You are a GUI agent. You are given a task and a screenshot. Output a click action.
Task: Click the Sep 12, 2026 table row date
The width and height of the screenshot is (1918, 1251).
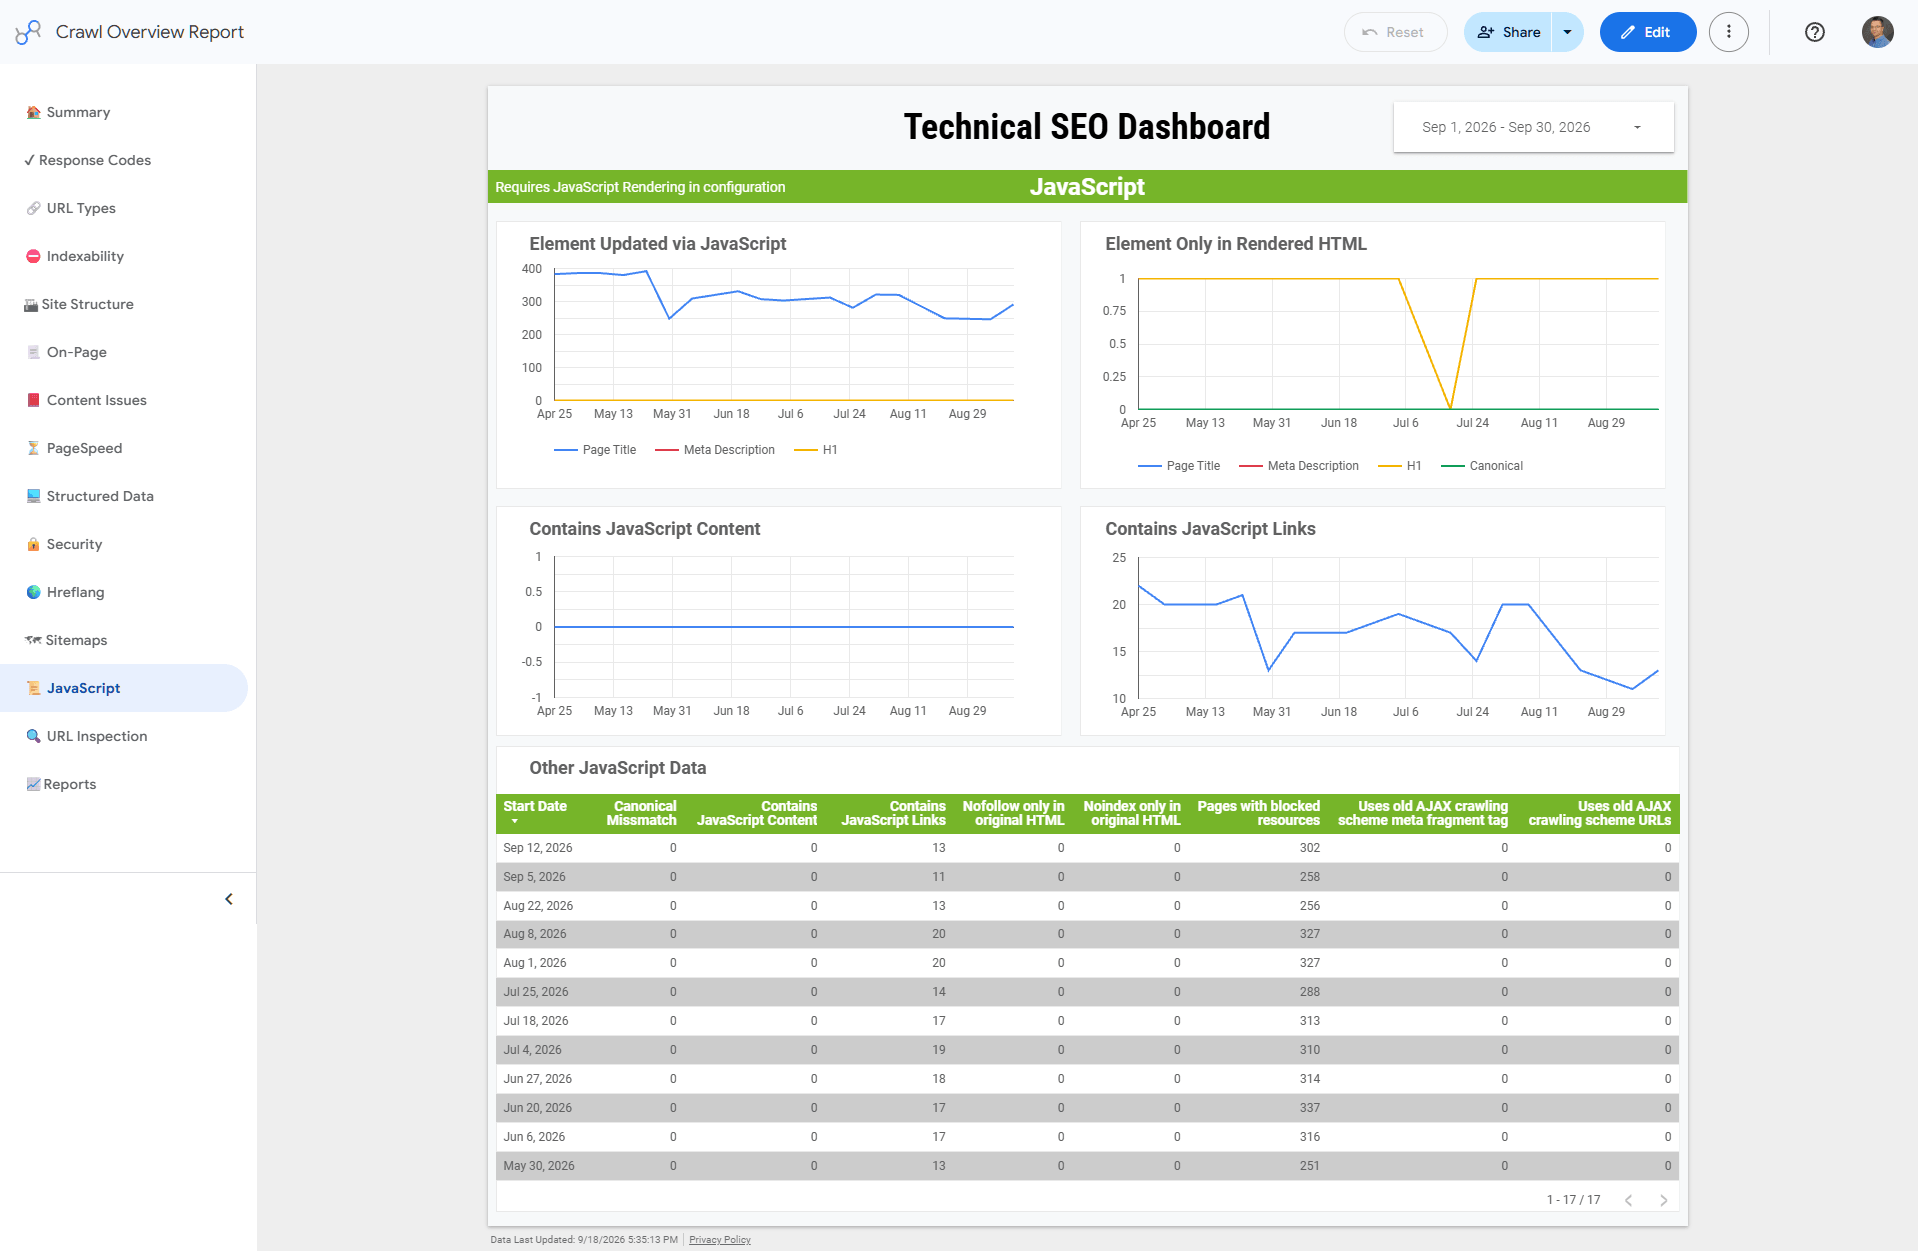click(538, 848)
